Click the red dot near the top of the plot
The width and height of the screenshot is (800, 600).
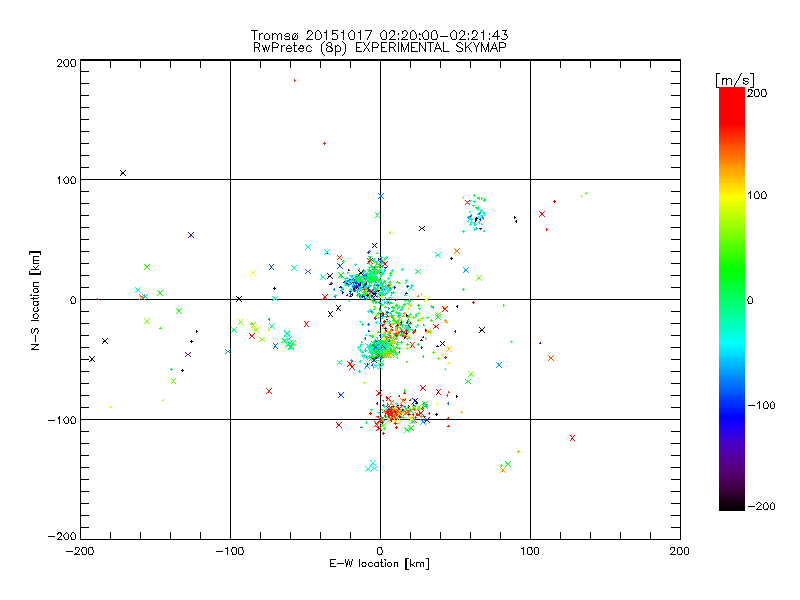295,81
